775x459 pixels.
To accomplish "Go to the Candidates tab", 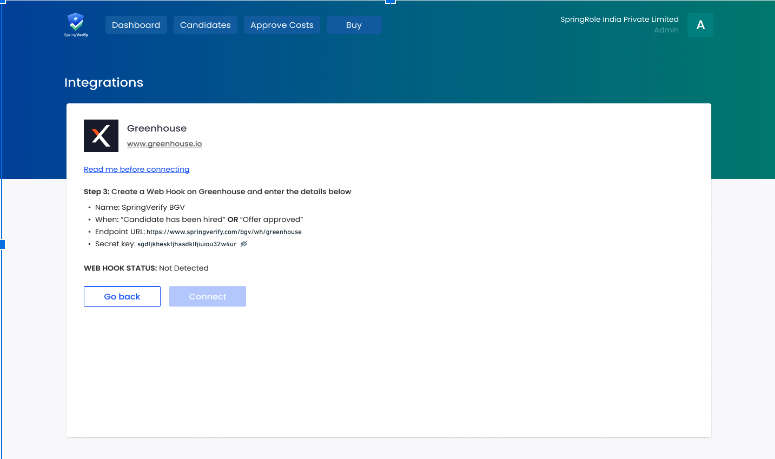I will coord(205,25).
